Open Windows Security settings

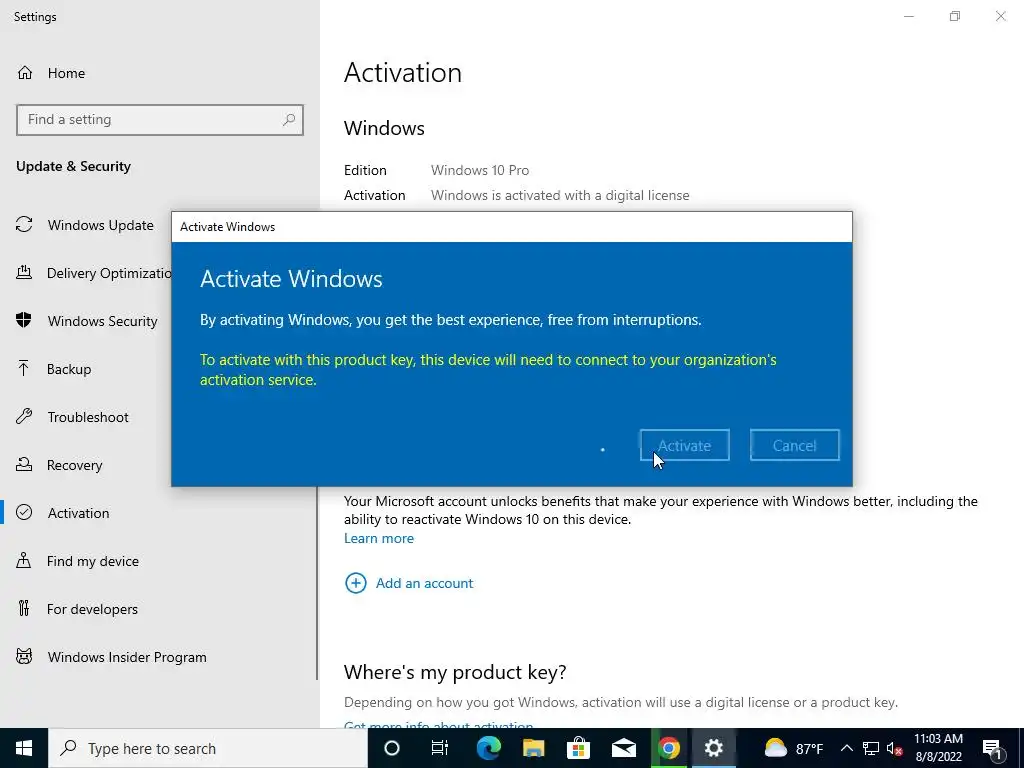tap(103, 321)
